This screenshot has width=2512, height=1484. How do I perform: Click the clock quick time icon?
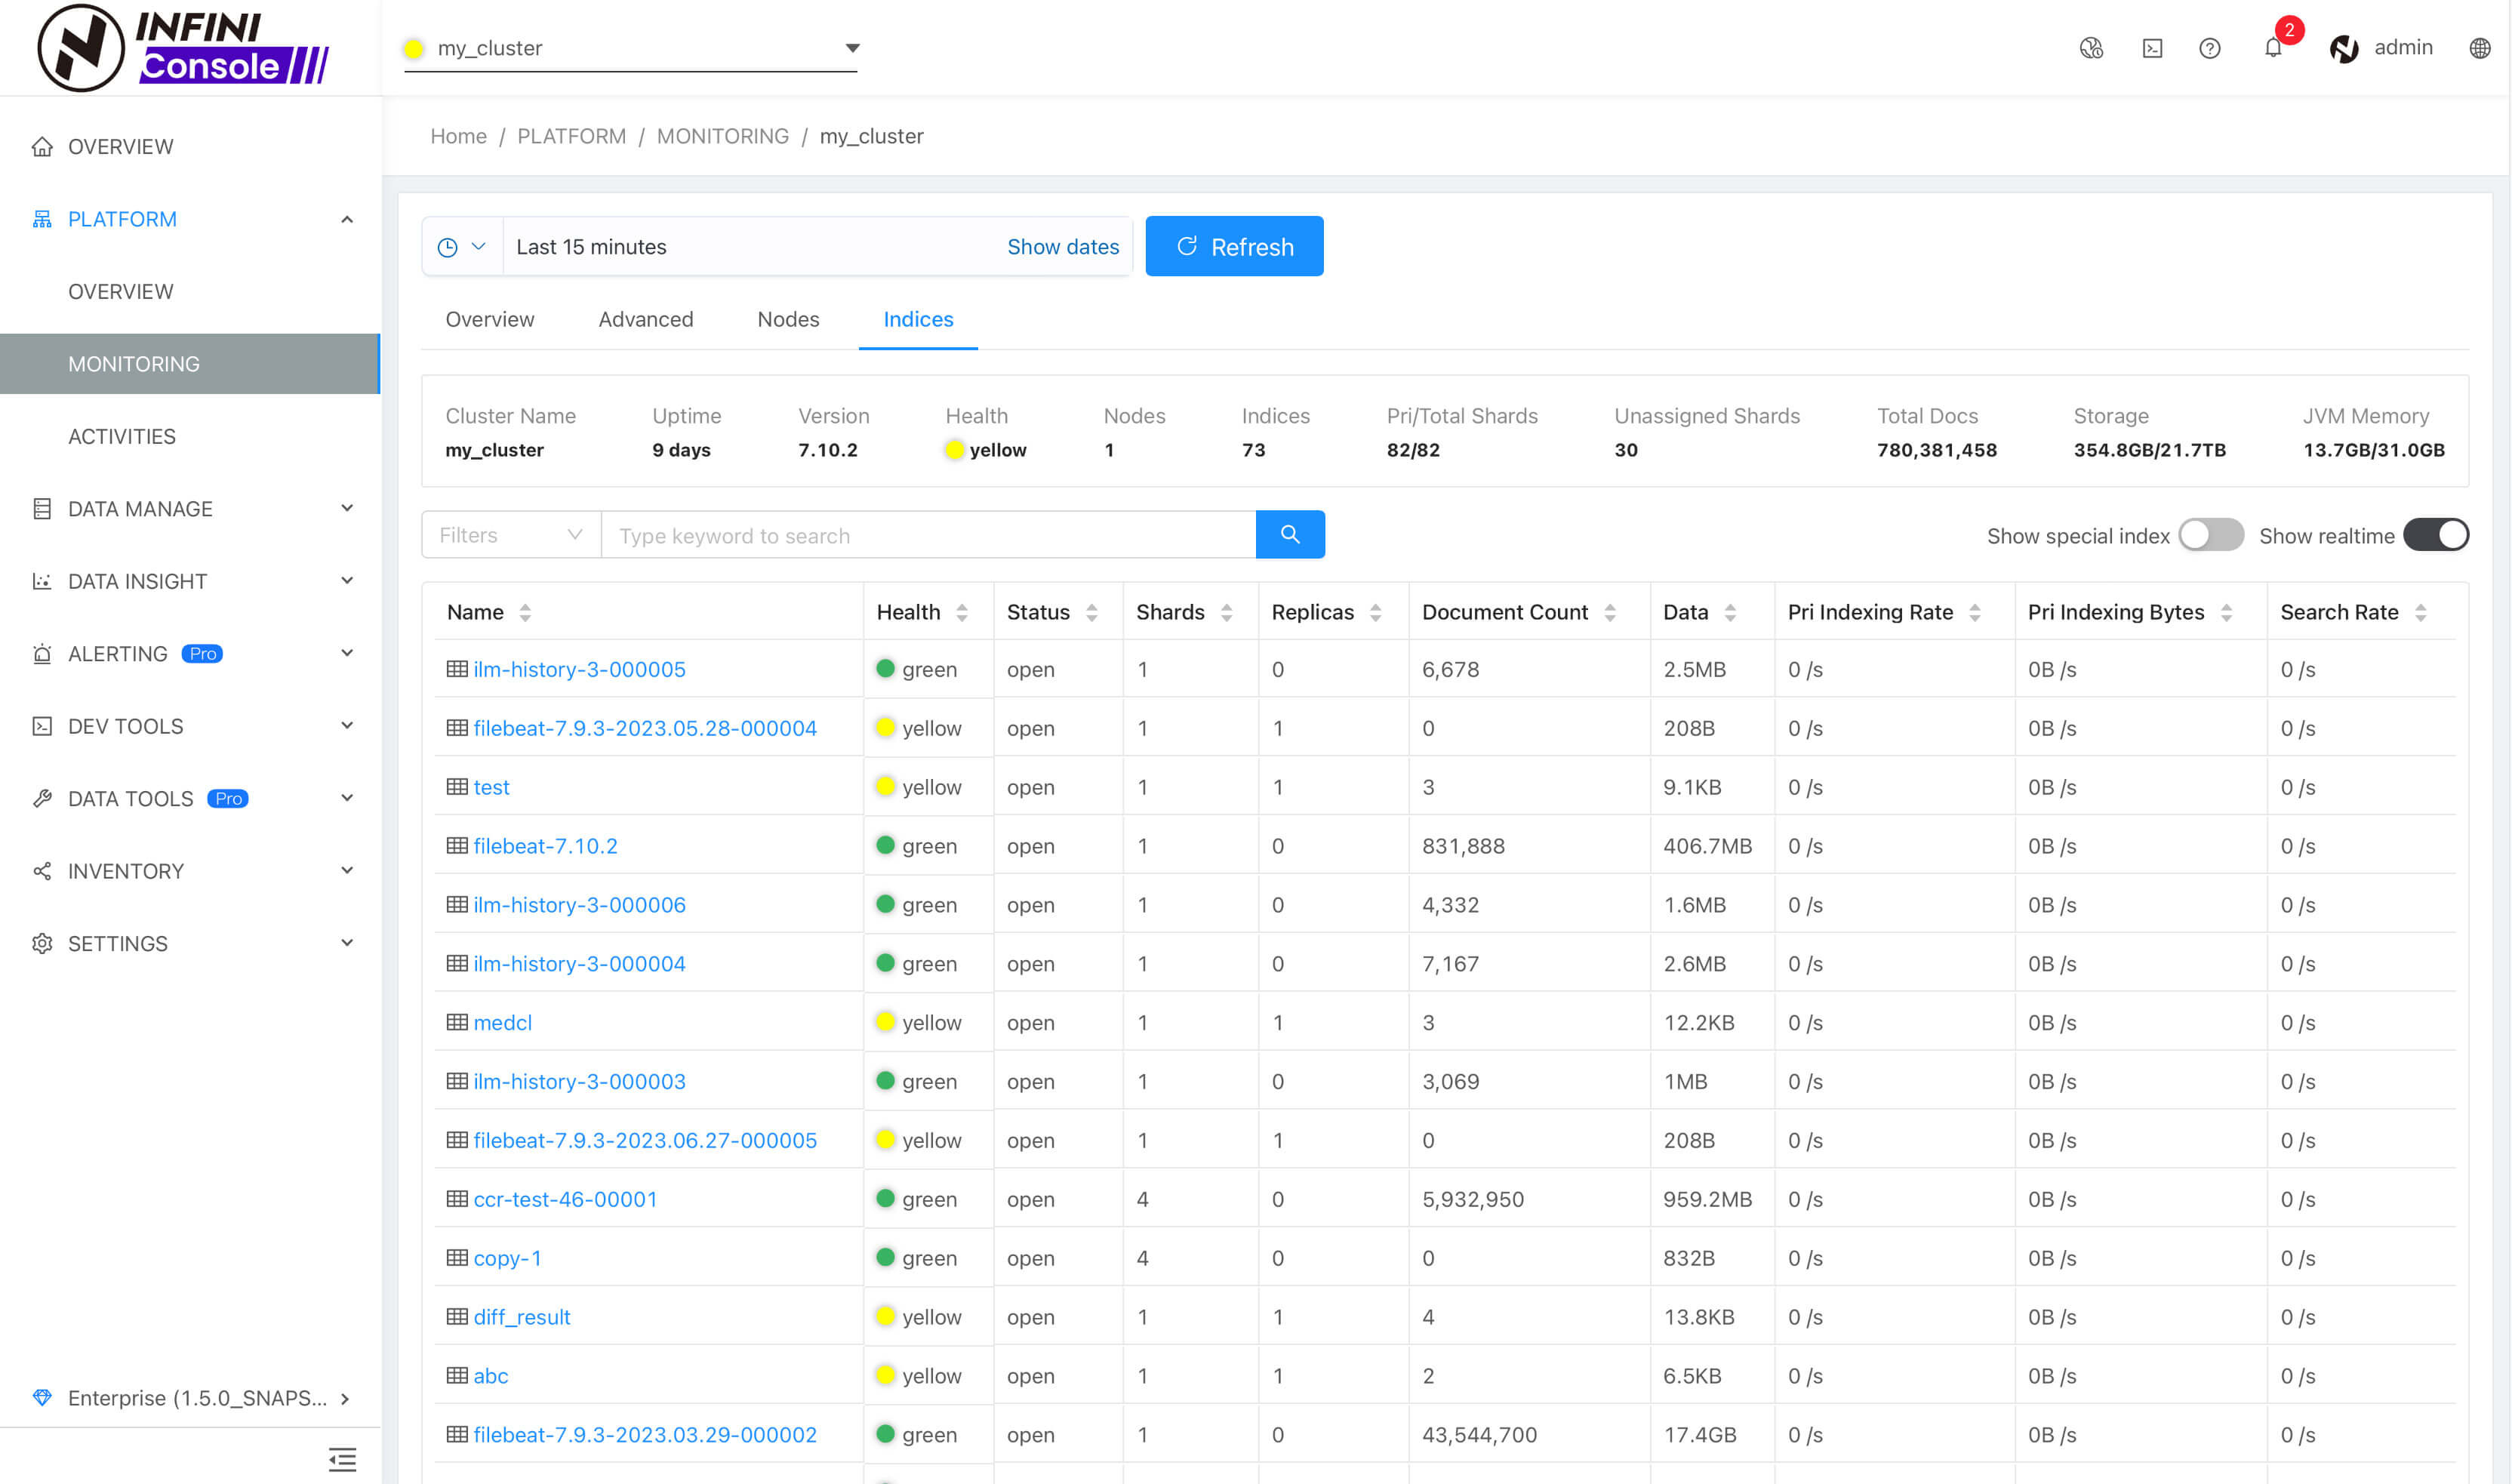[x=448, y=247]
